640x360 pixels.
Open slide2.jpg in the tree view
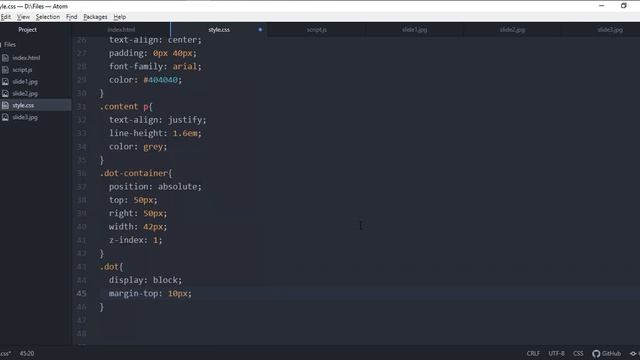(x=25, y=93)
